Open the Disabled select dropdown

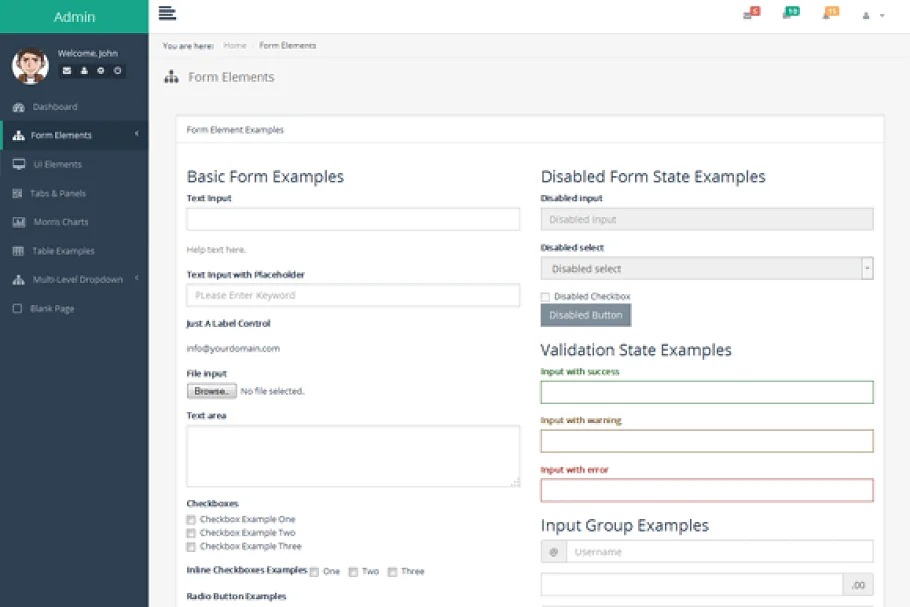coord(706,268)
